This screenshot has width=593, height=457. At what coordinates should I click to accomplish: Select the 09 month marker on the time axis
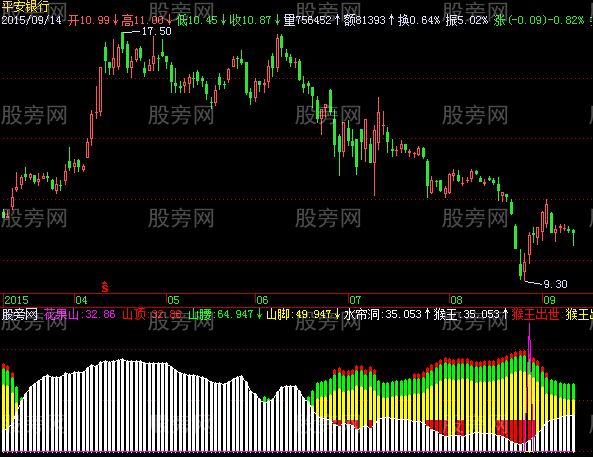pos(549,300)
